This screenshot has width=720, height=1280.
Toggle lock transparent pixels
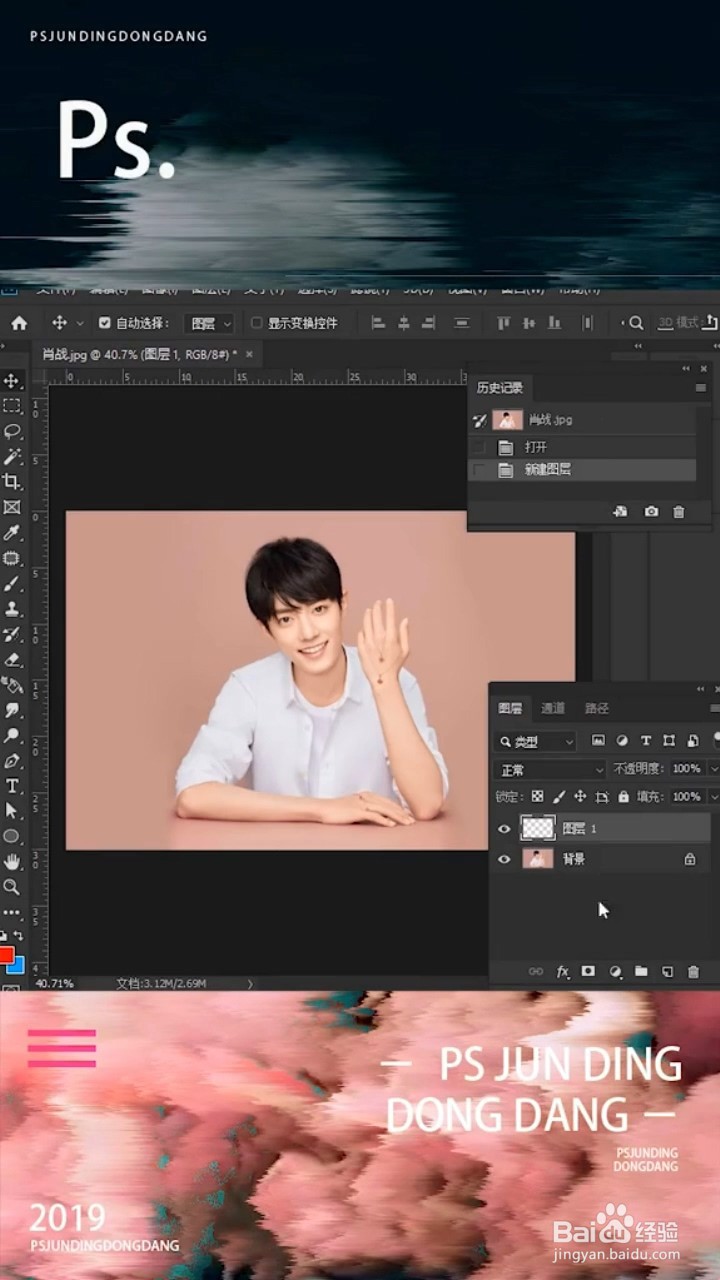pos(537,797)
